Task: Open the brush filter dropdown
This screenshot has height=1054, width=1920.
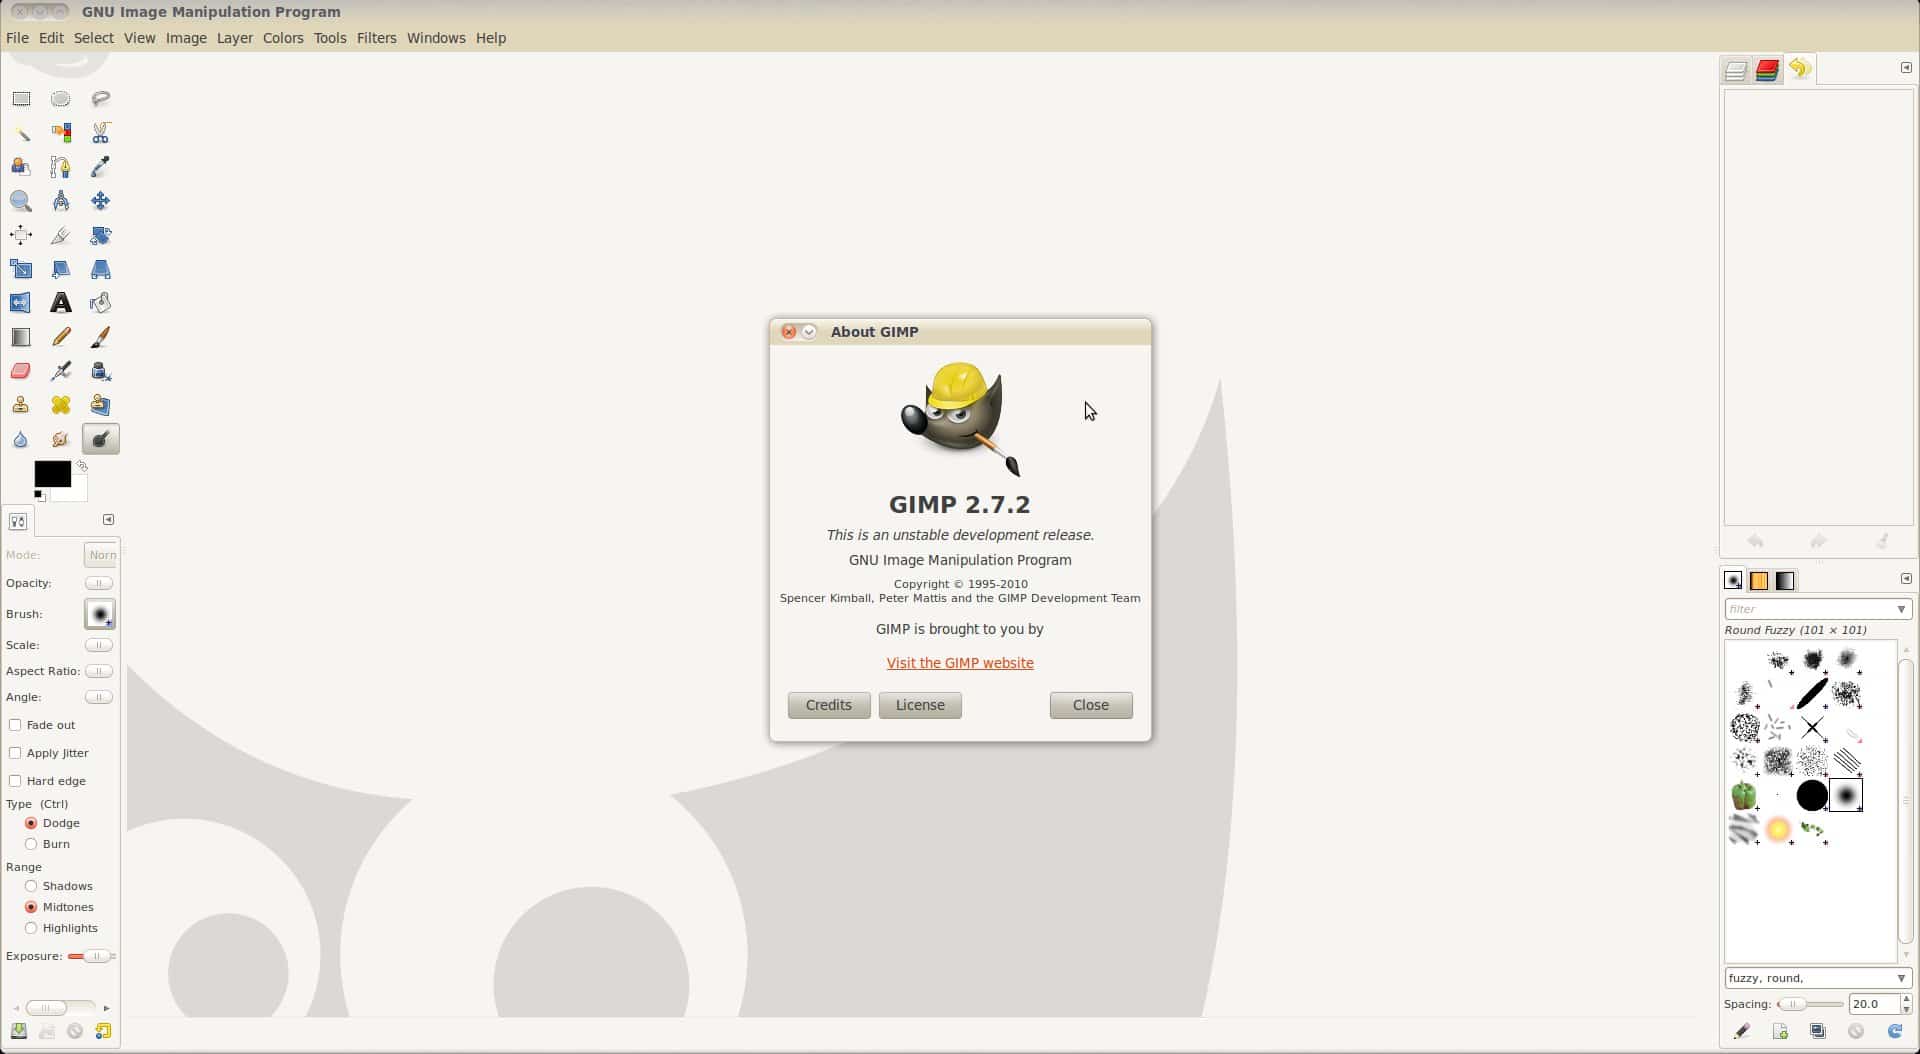Action: (x=1900, y=609)
